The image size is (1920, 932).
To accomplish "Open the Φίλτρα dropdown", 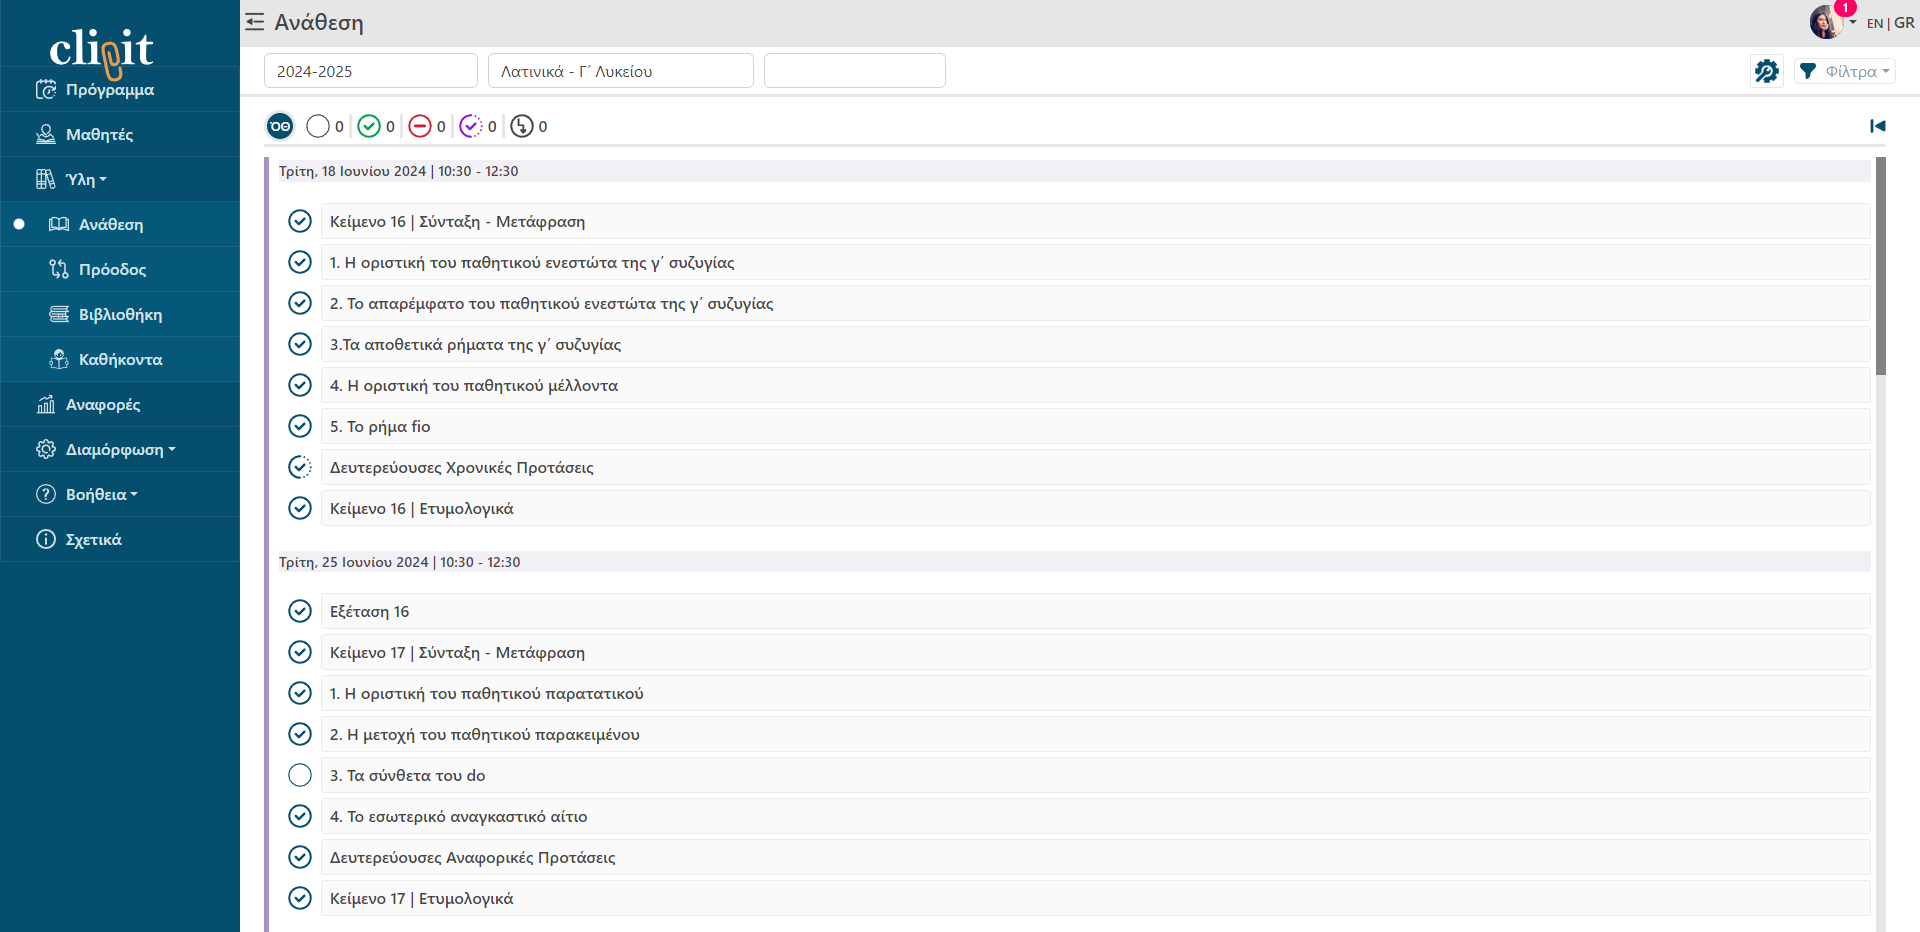I will 1845,71.
